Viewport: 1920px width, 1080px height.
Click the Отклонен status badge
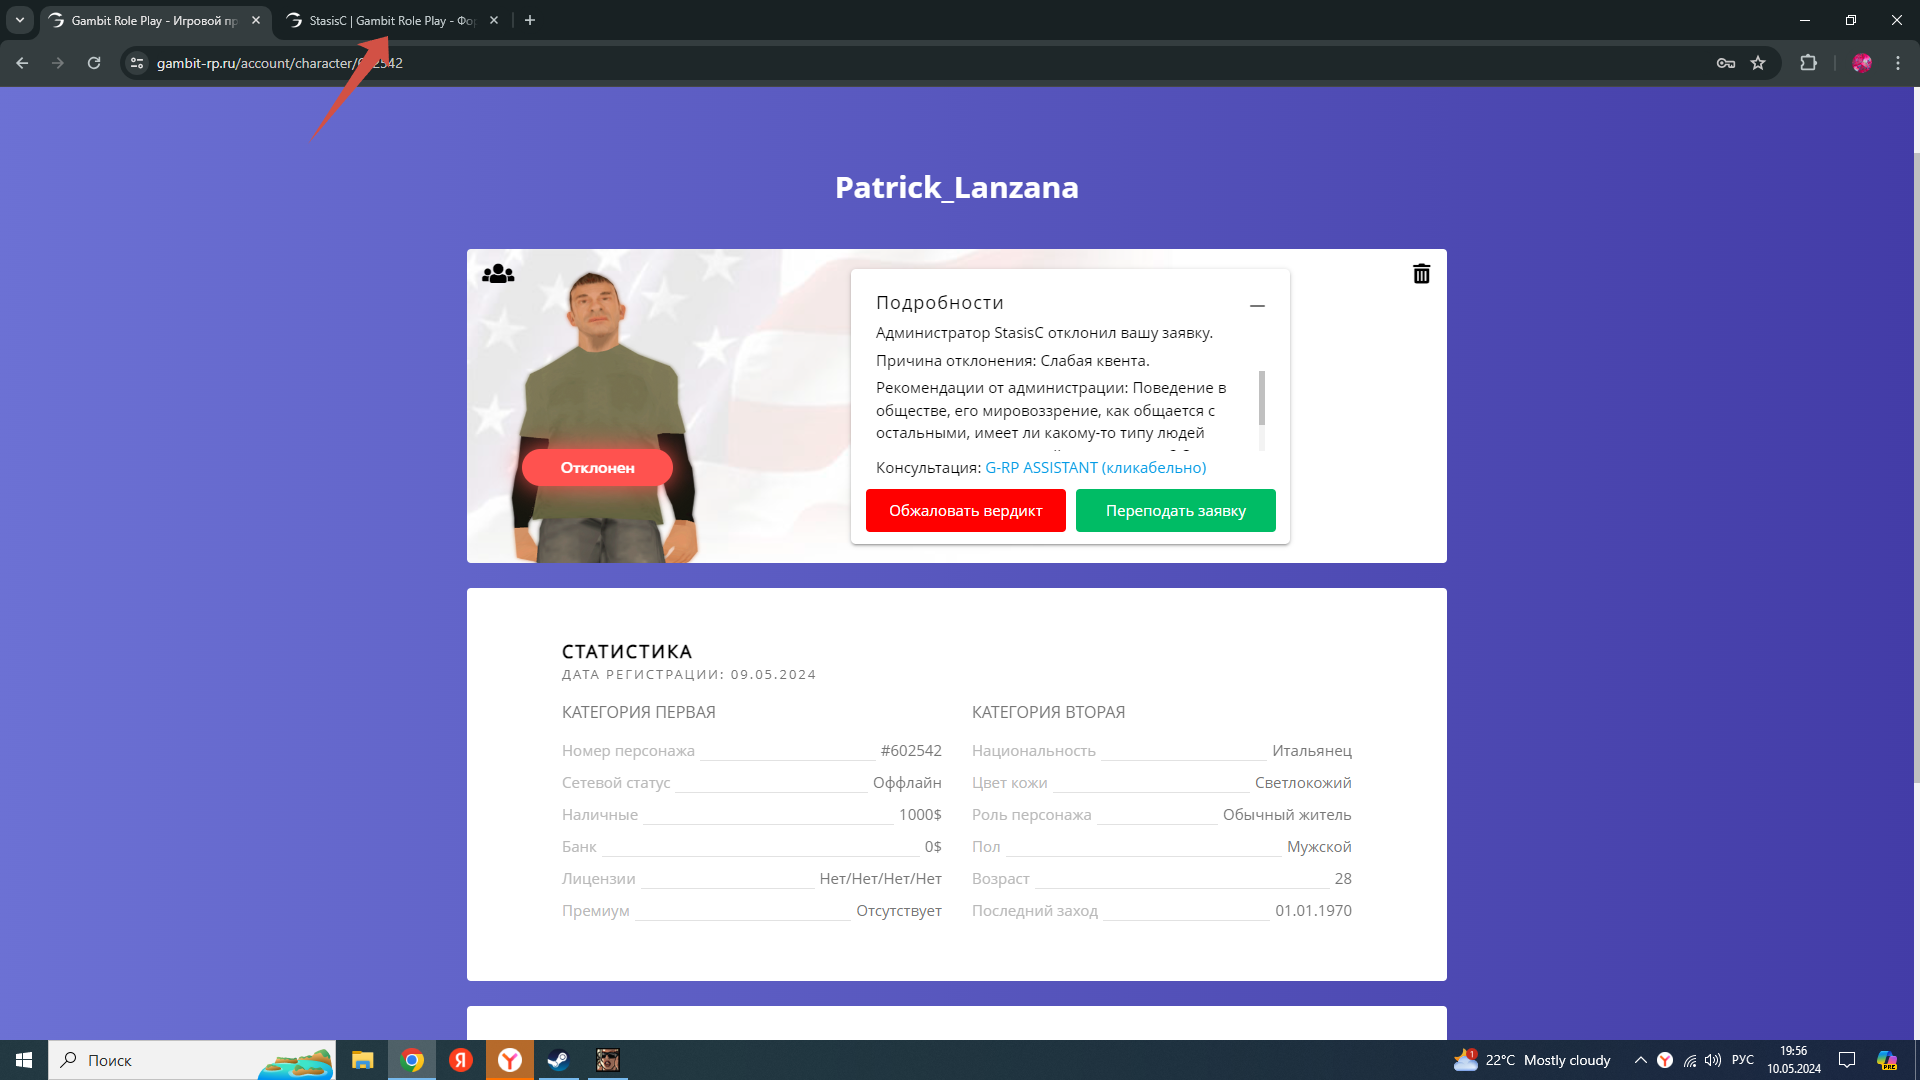click(597, 467)
